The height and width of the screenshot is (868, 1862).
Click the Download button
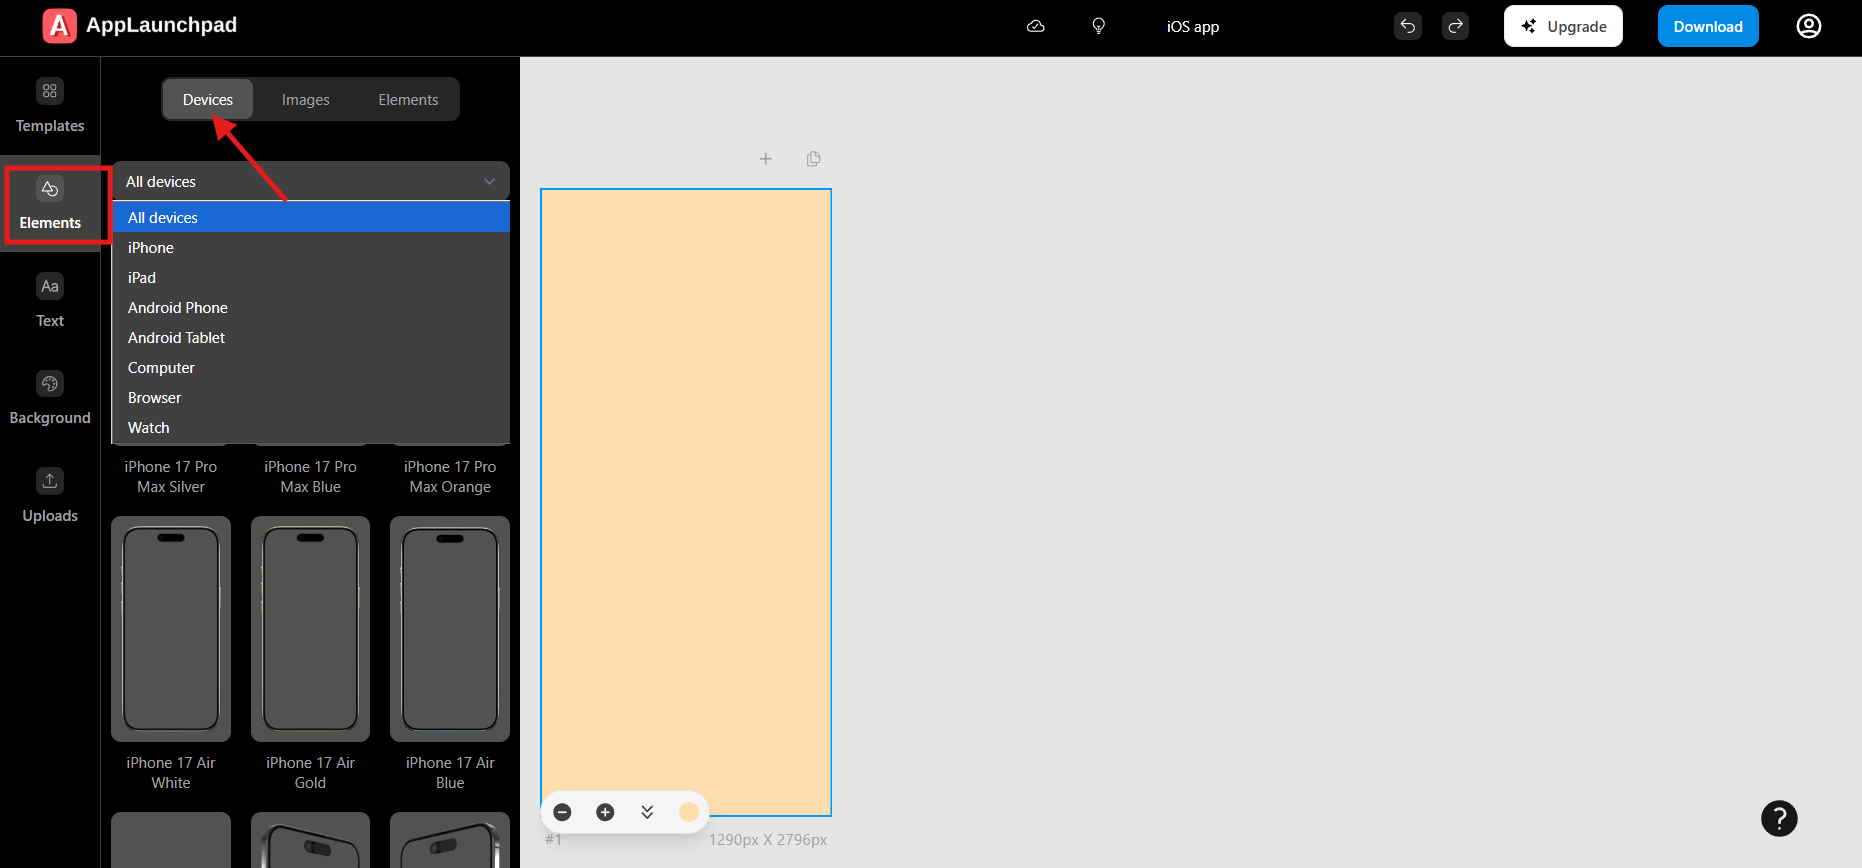[1707, 26]
